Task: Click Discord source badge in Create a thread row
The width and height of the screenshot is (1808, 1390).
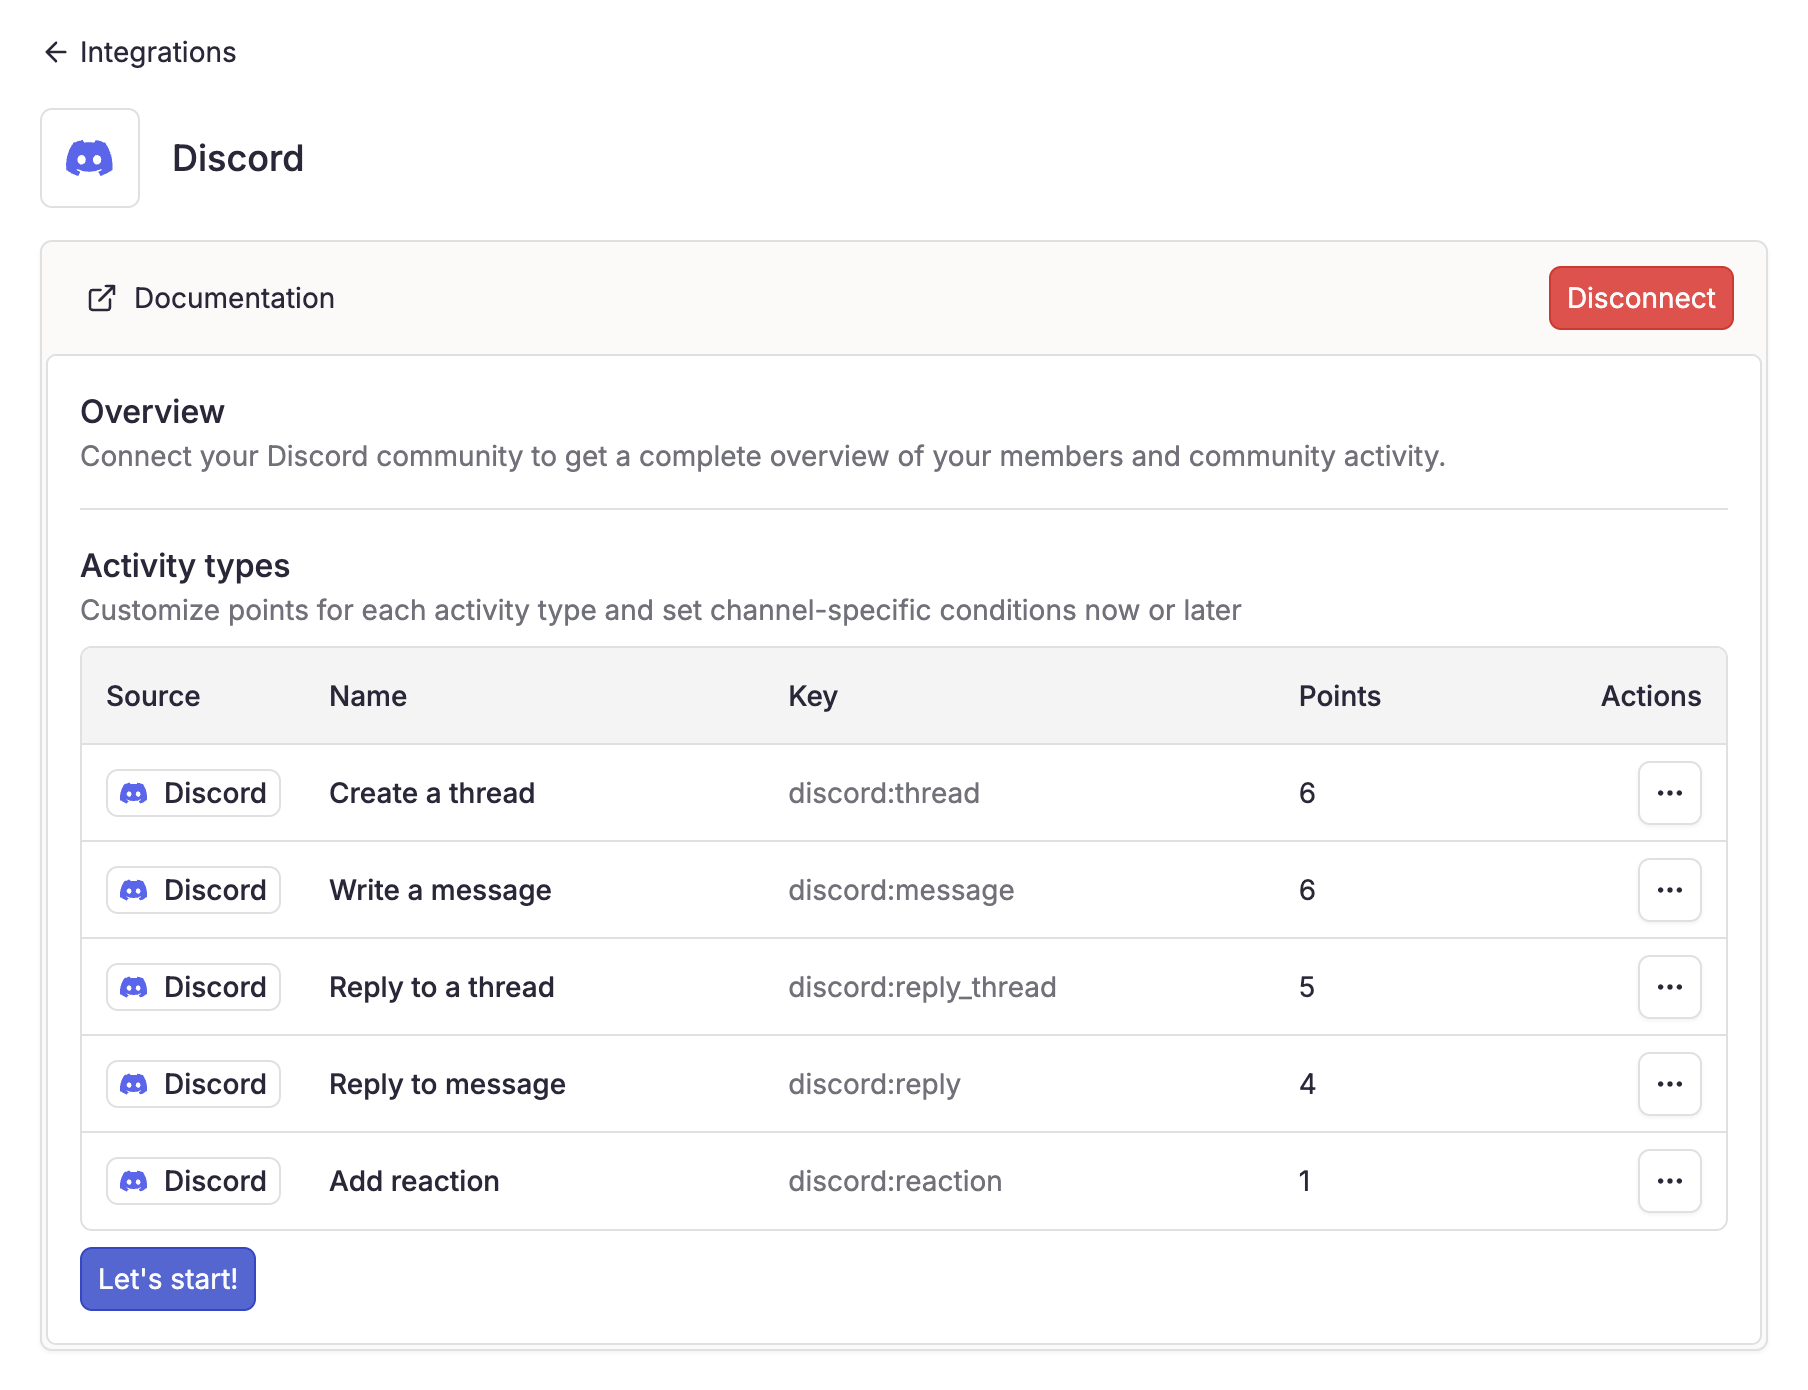Action: [194, 793]
